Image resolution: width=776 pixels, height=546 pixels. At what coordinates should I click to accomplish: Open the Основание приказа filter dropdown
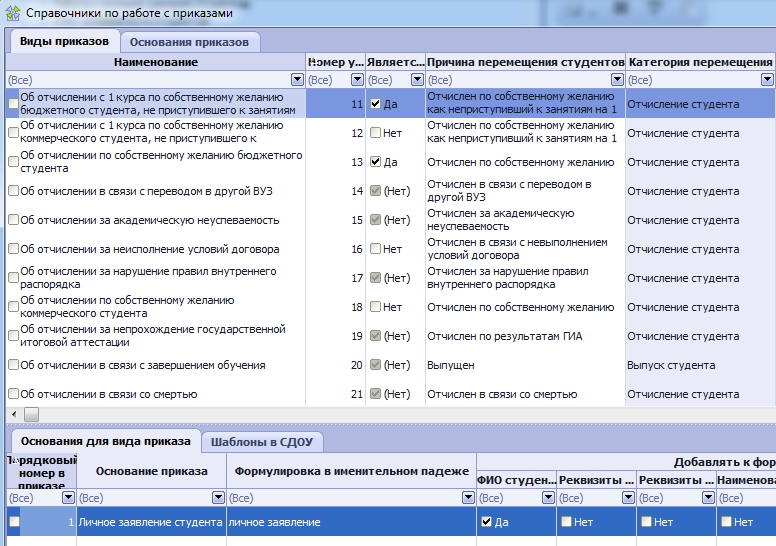tap(218, 497)
